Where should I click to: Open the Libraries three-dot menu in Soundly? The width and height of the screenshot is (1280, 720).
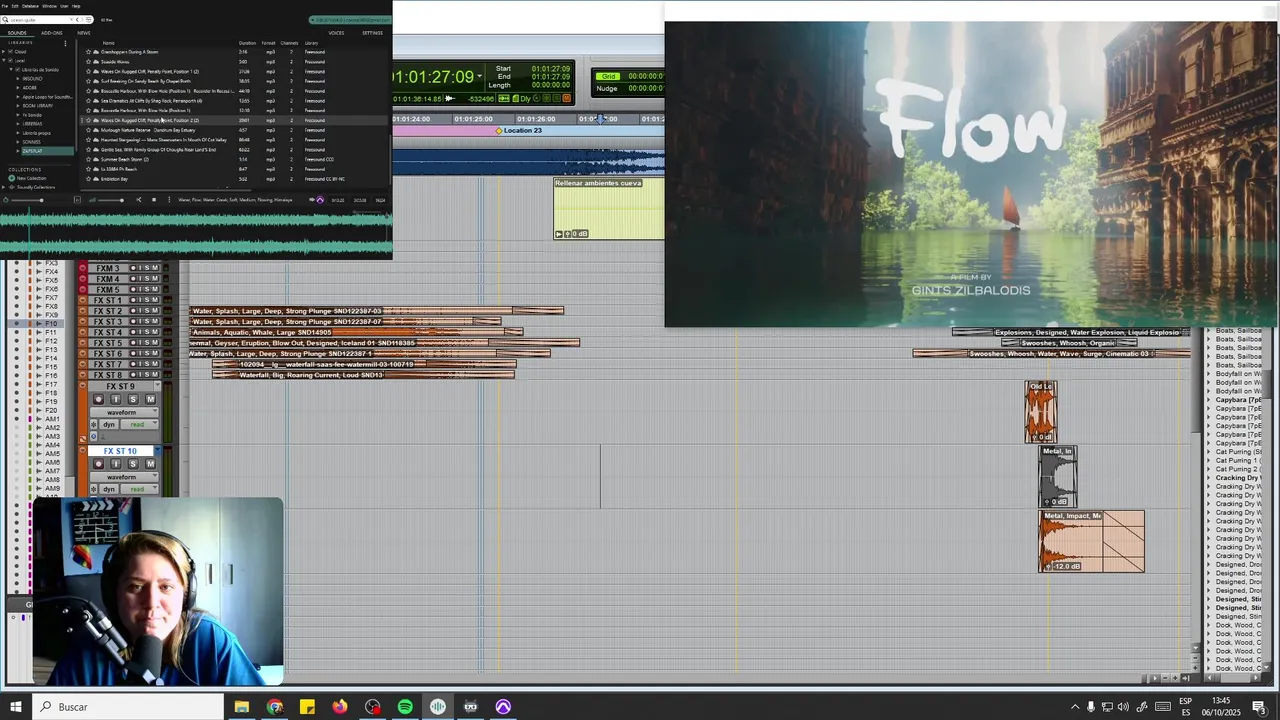tap(65, 43)
